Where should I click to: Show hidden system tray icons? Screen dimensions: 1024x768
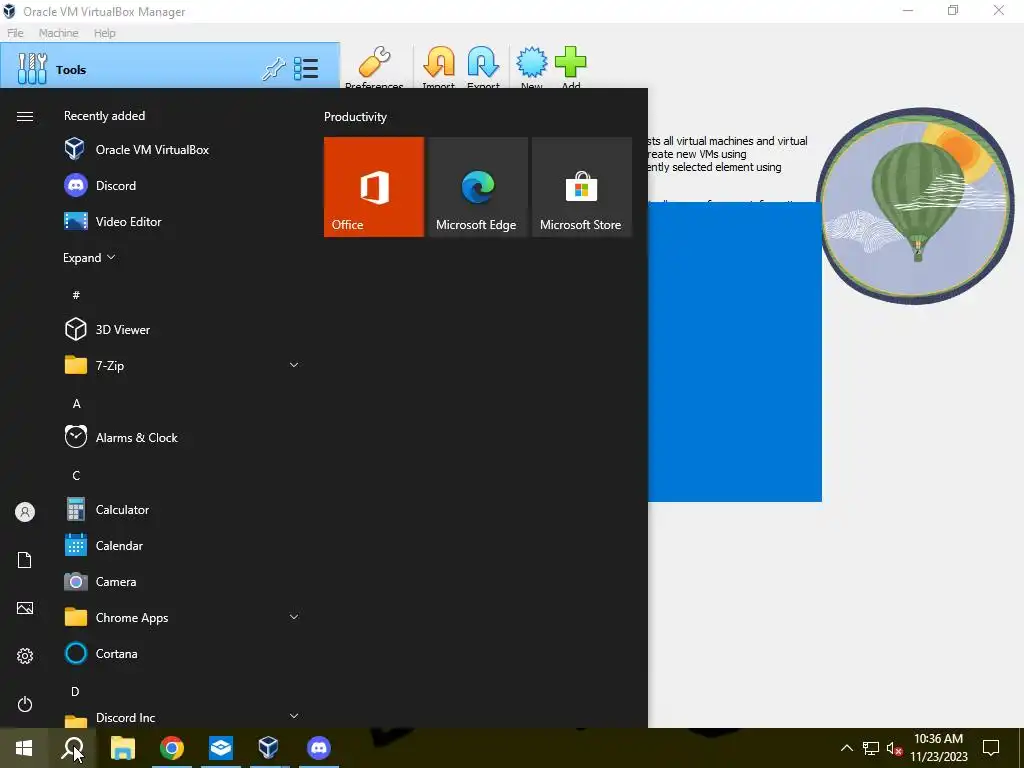click(846, 748)
